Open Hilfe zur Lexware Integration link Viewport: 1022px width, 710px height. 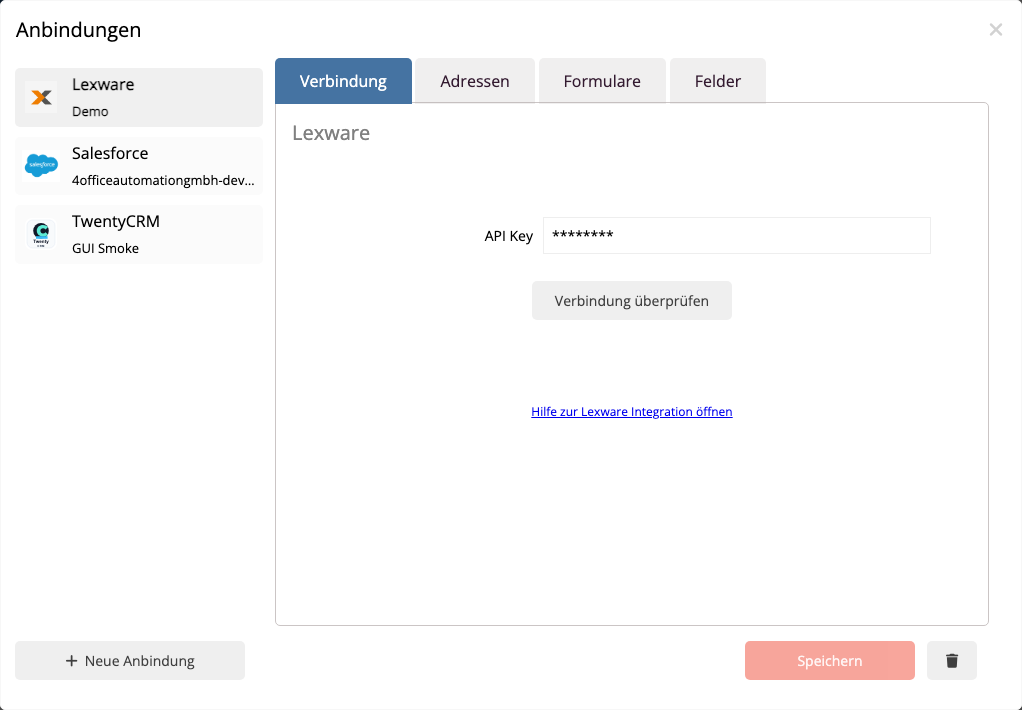[x=632, y=411]
